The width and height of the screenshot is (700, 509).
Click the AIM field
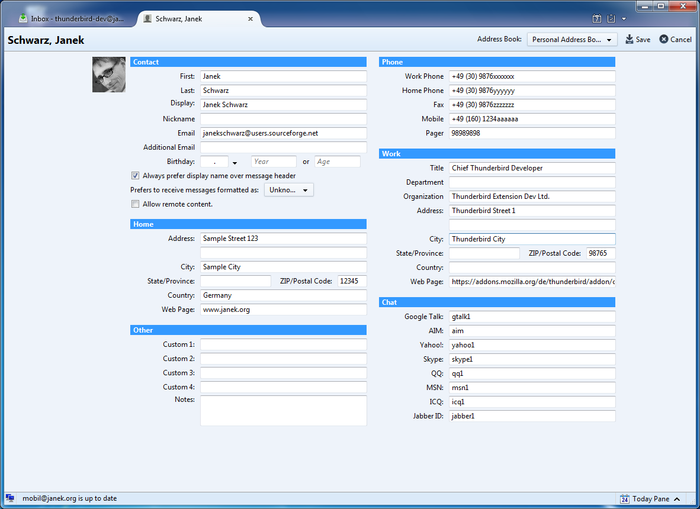click(x=532, y=331)
